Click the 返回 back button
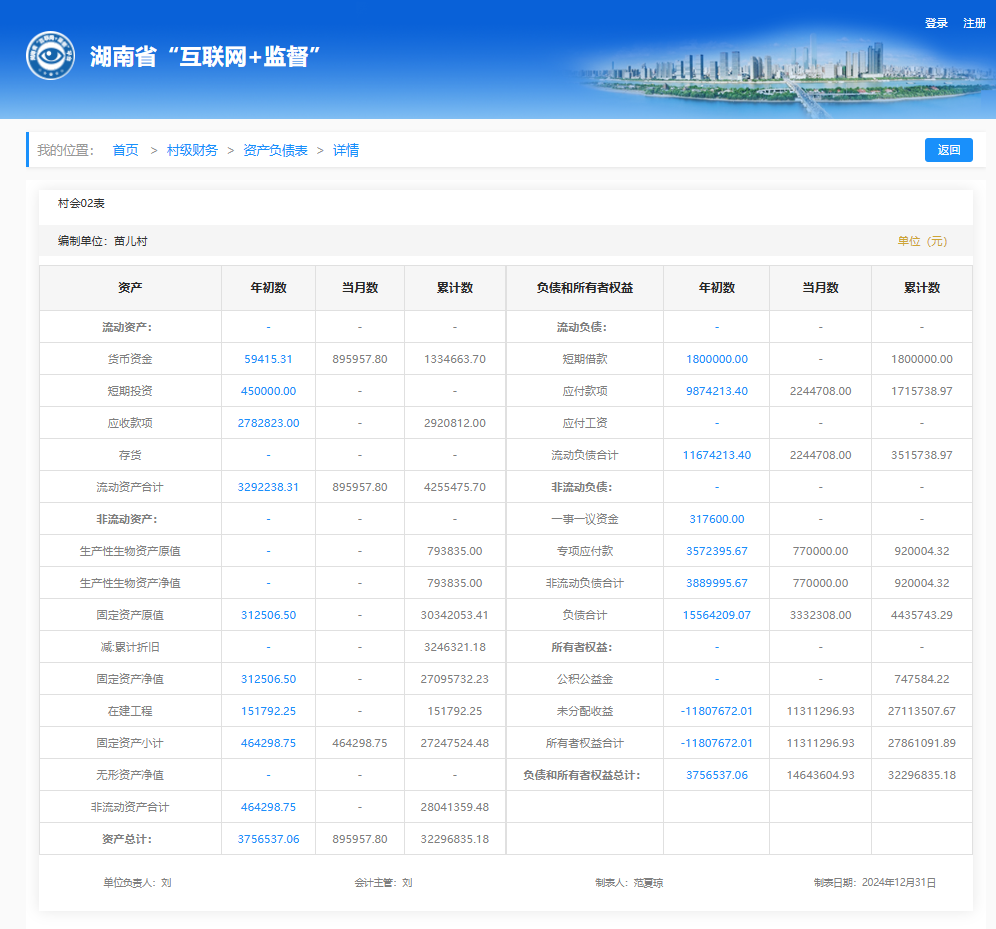 948,150
